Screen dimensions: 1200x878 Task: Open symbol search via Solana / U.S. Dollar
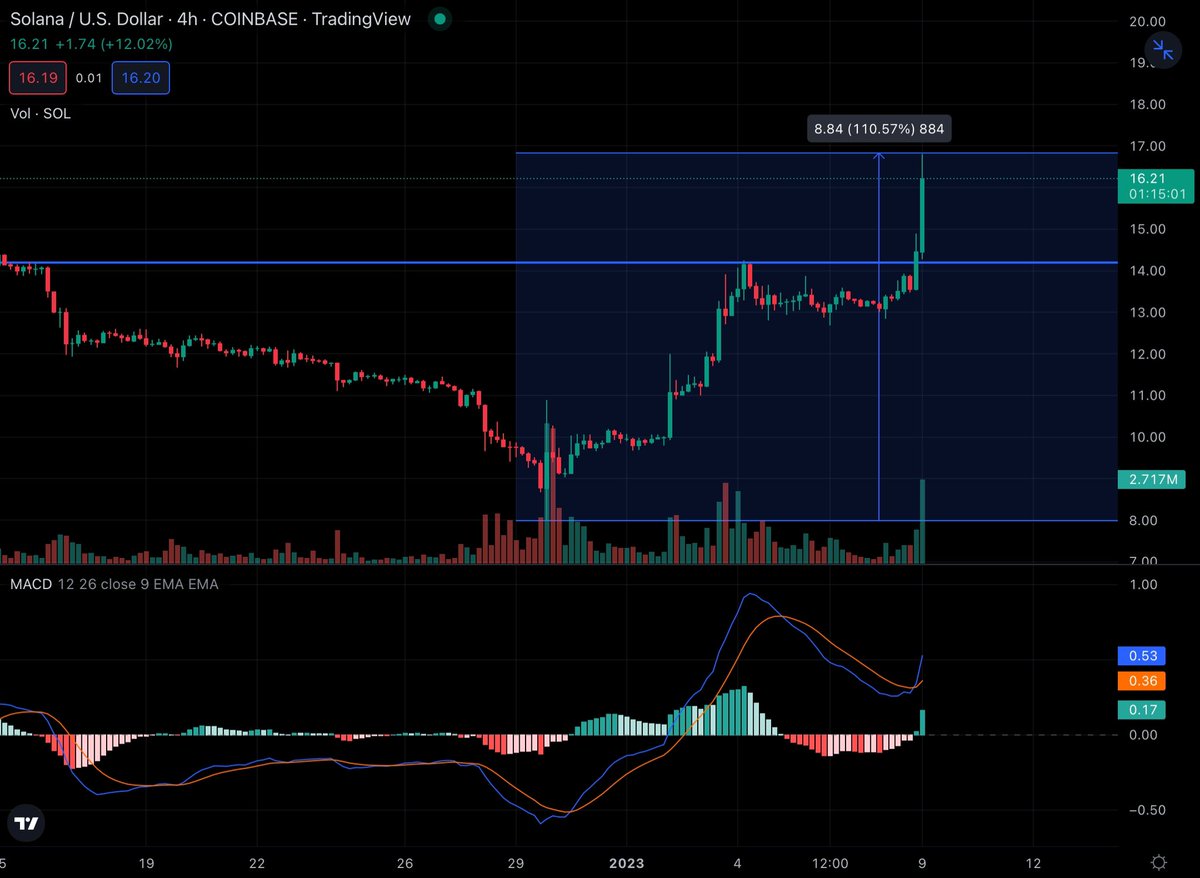90,19
